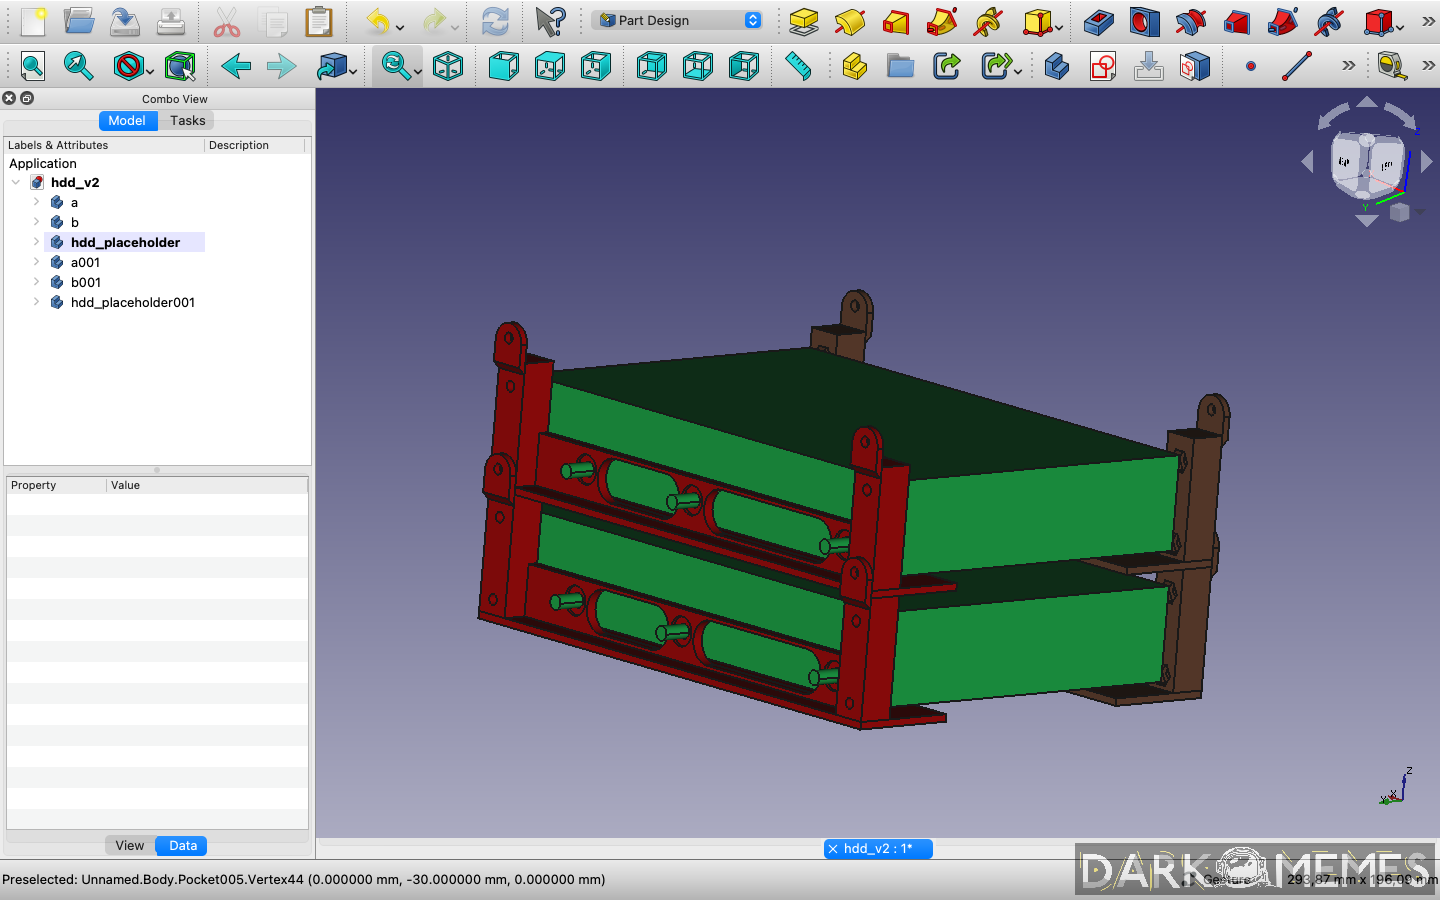Select body 'b' in the tree
The image size is (1440, 900).
coord(74,222)
